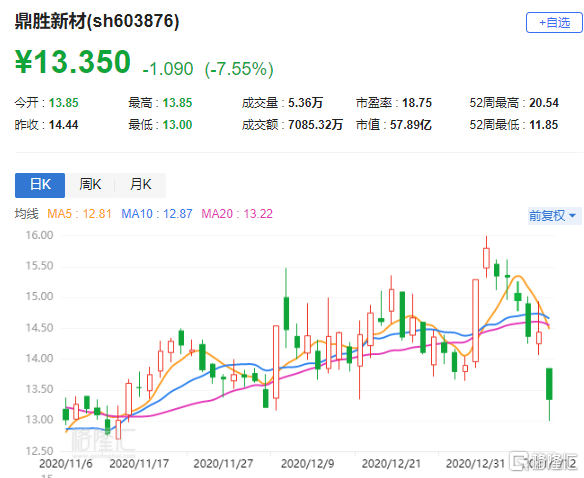Click the 15.00 price axis label
Viewport: 584px width, 478px height.
tap(39, 297)
